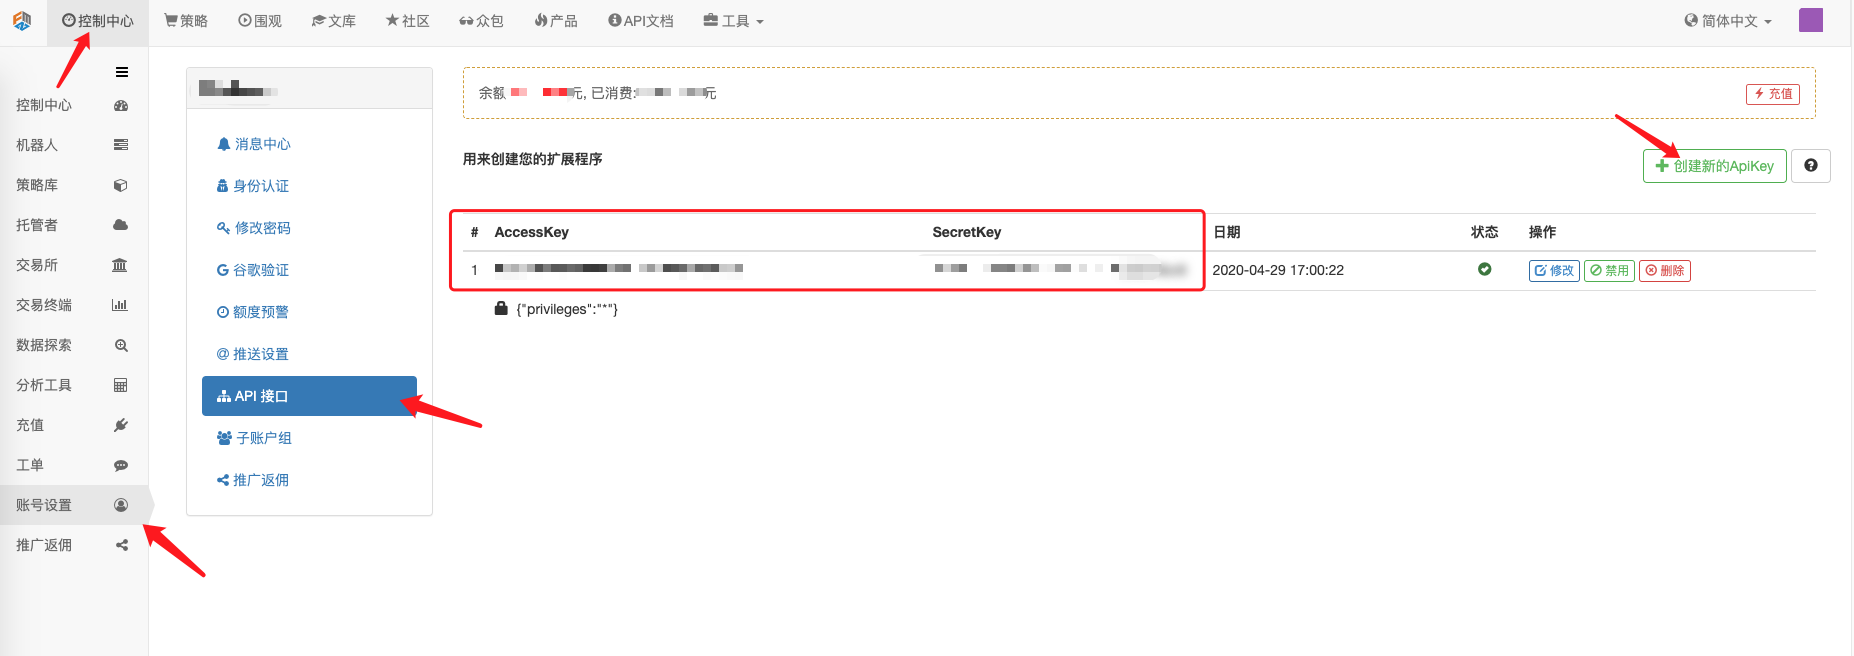Image resolution: width=1854 pixels, height=656 pixels.
Task: Click the date 2020-04-29 17:00:22
Action: (1278, 270)
